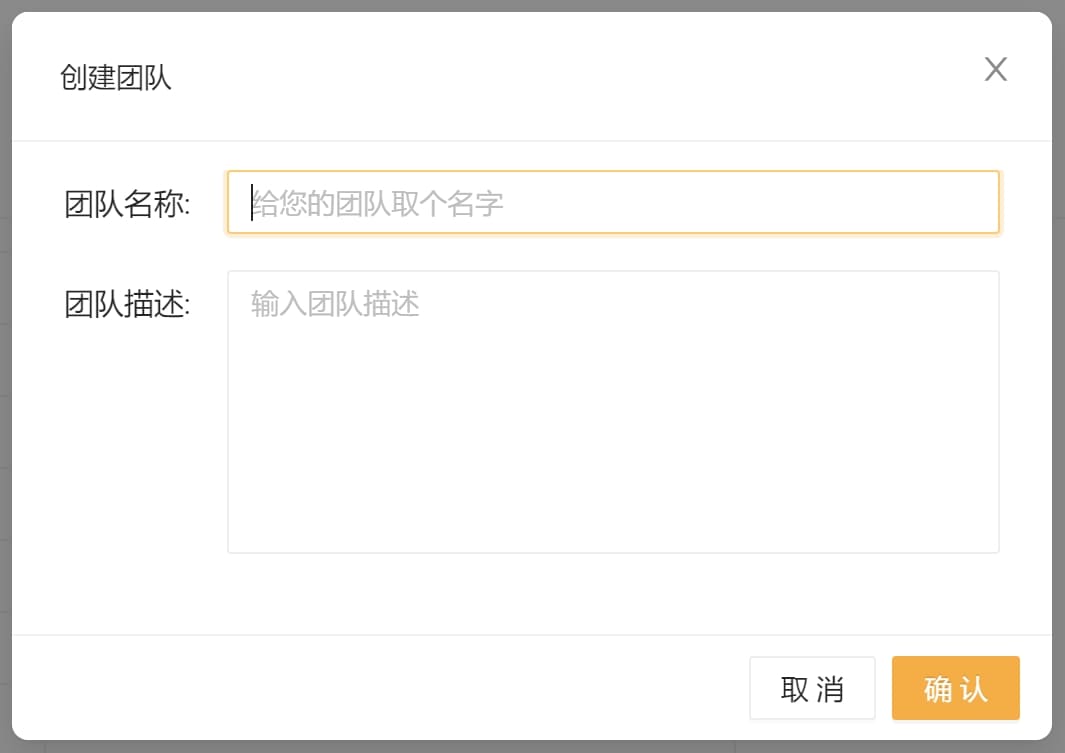Screen dimensions: 1065x753
Task: Click the 创建团队 dialog title
Action: coord(116,78)
